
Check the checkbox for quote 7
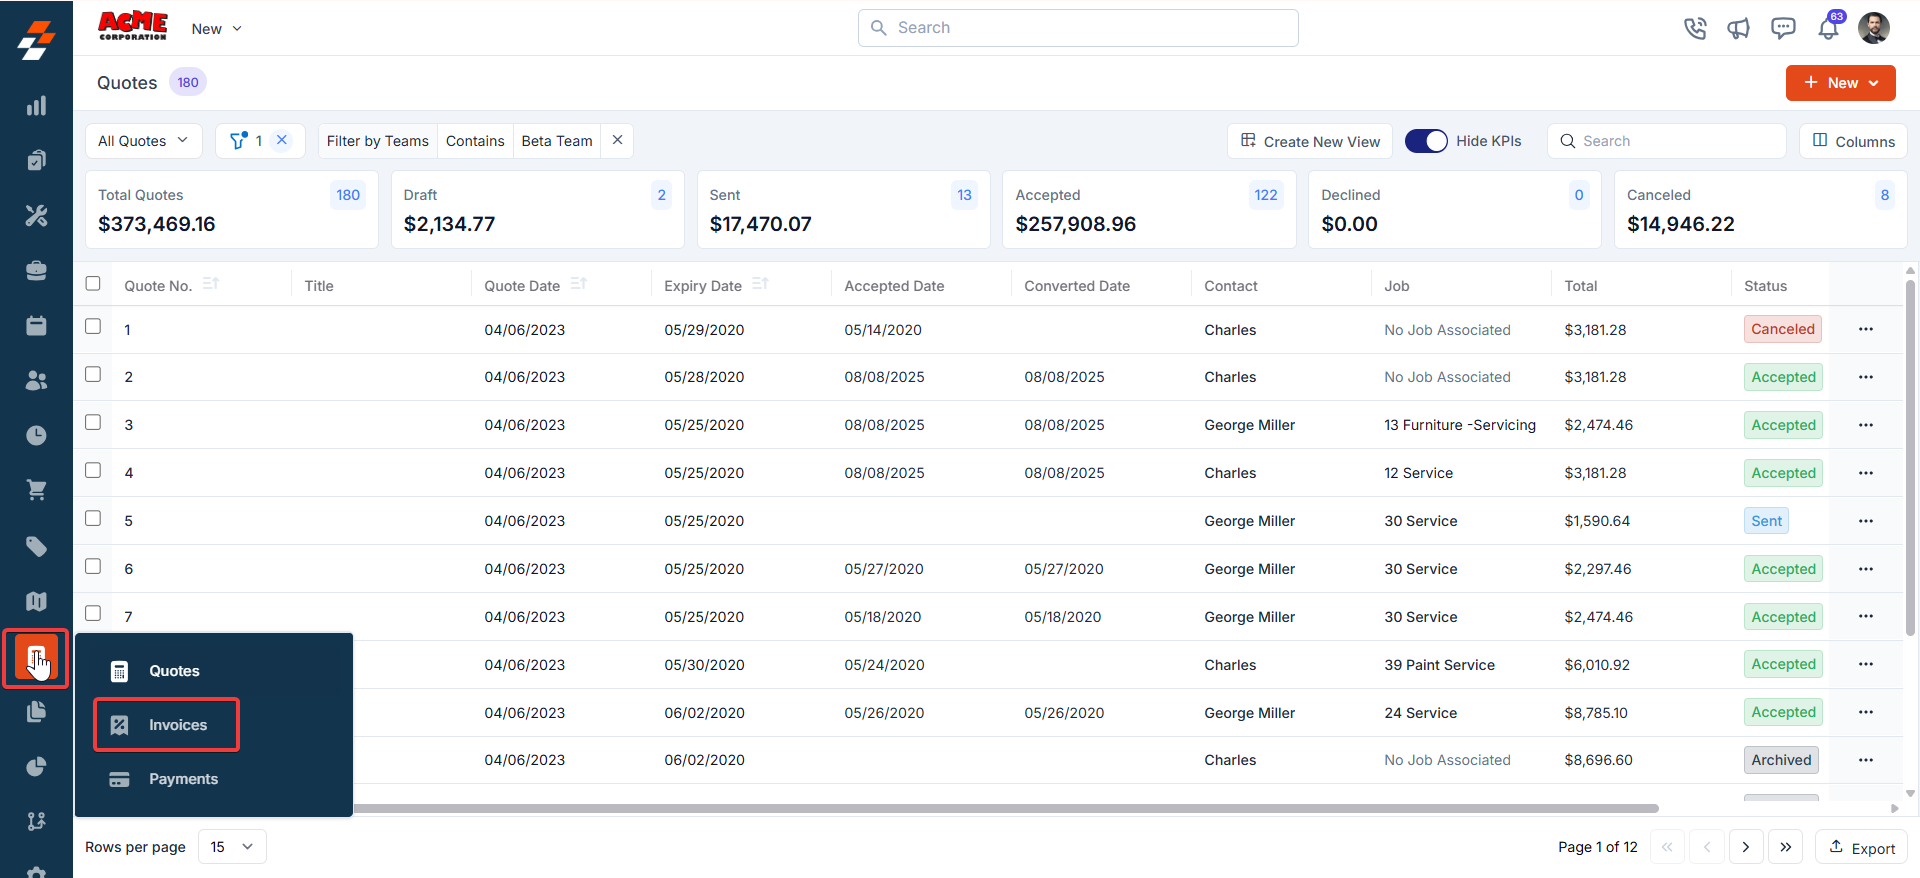click(93, 613)
